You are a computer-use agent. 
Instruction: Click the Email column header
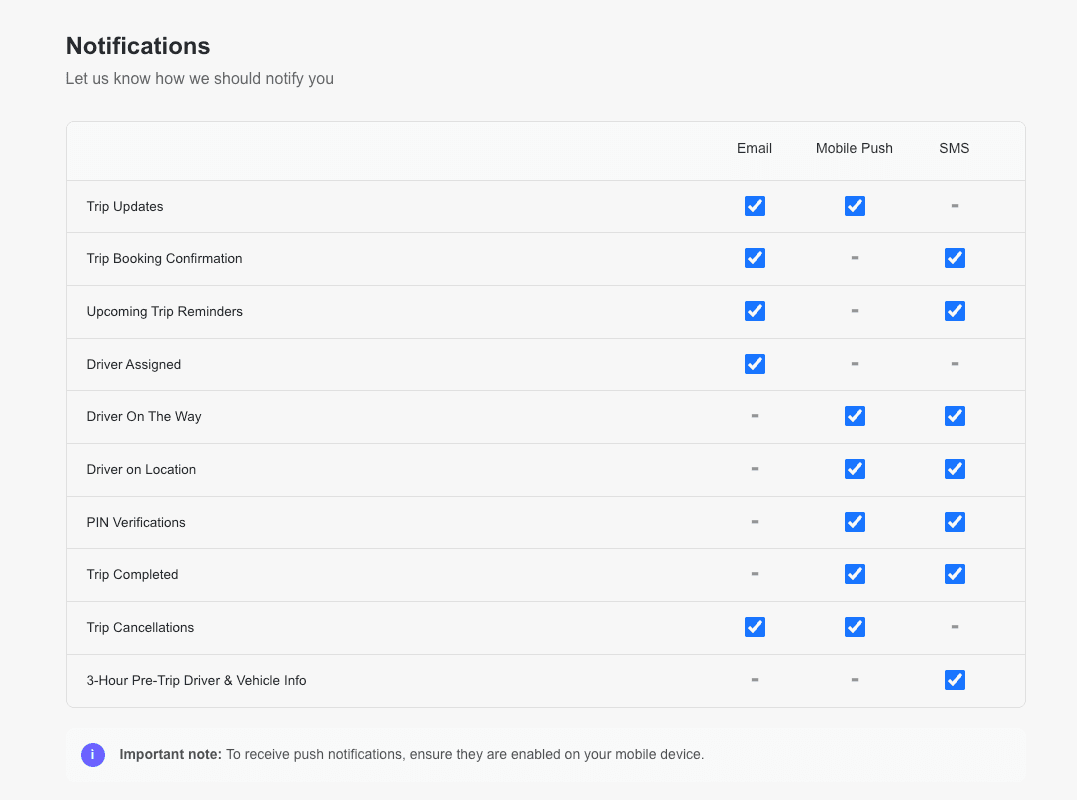[754, 148]
